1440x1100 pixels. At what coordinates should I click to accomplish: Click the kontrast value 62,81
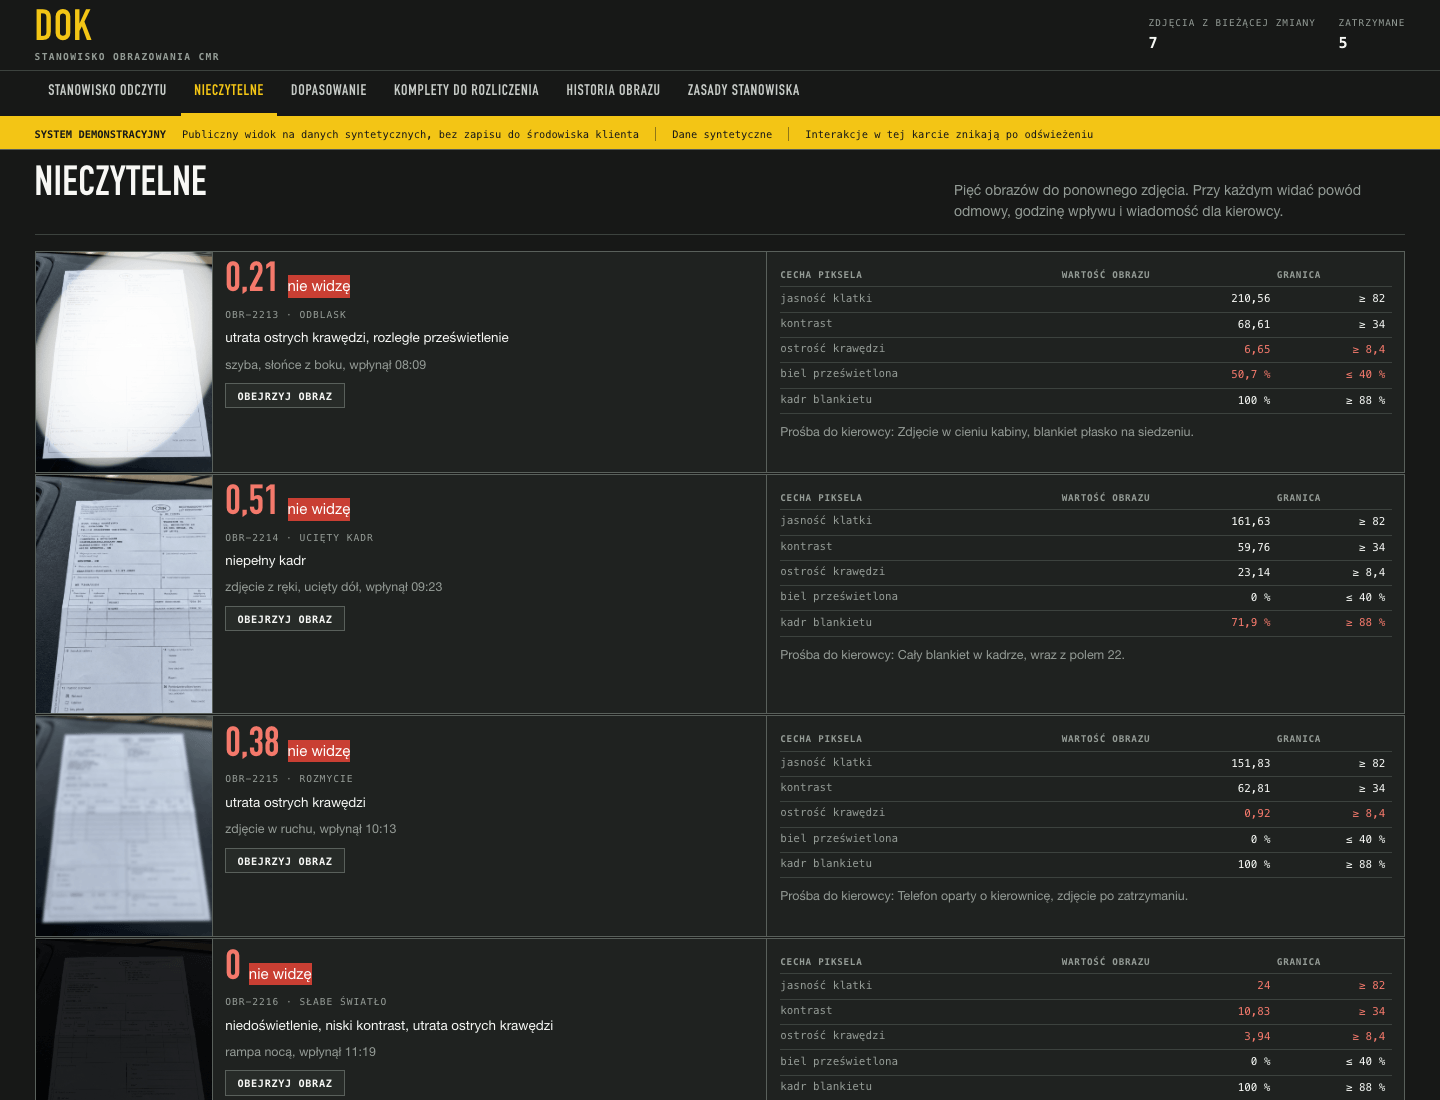1254,788
